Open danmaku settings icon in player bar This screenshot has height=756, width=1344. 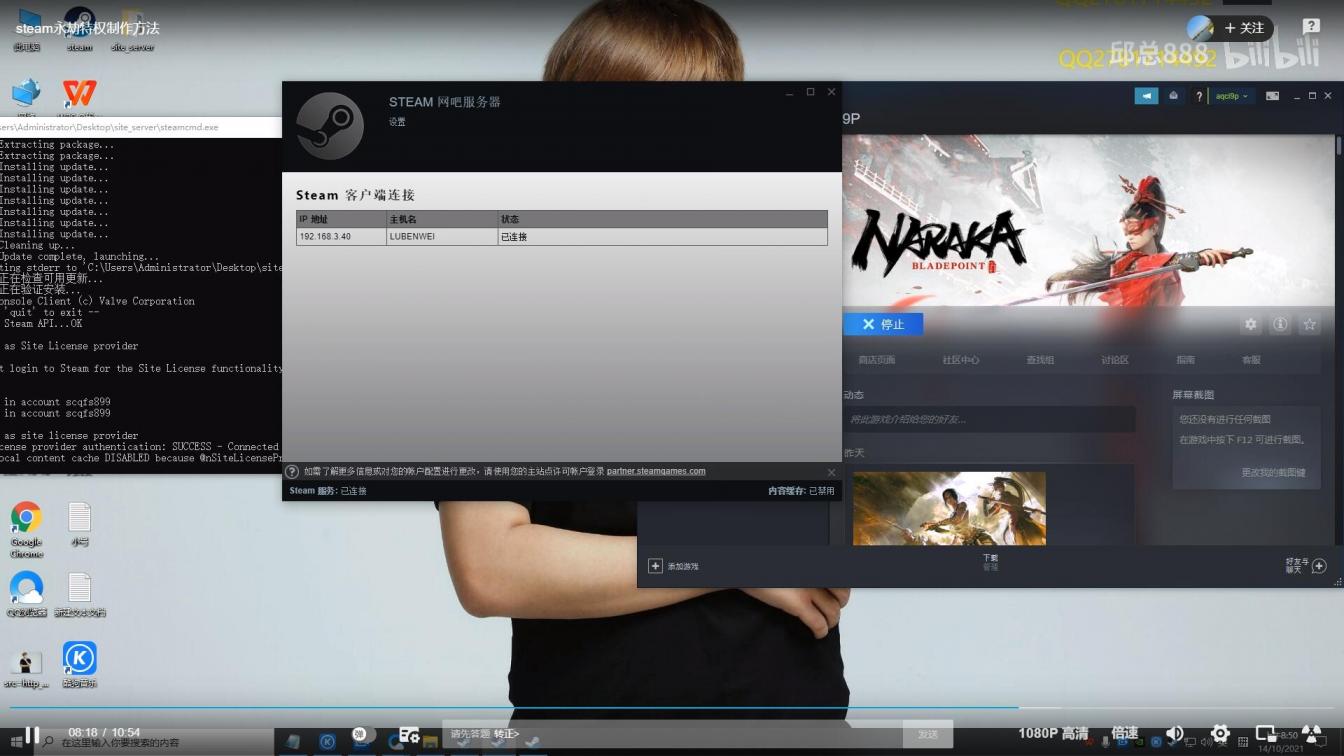click(x=409, y=735)
